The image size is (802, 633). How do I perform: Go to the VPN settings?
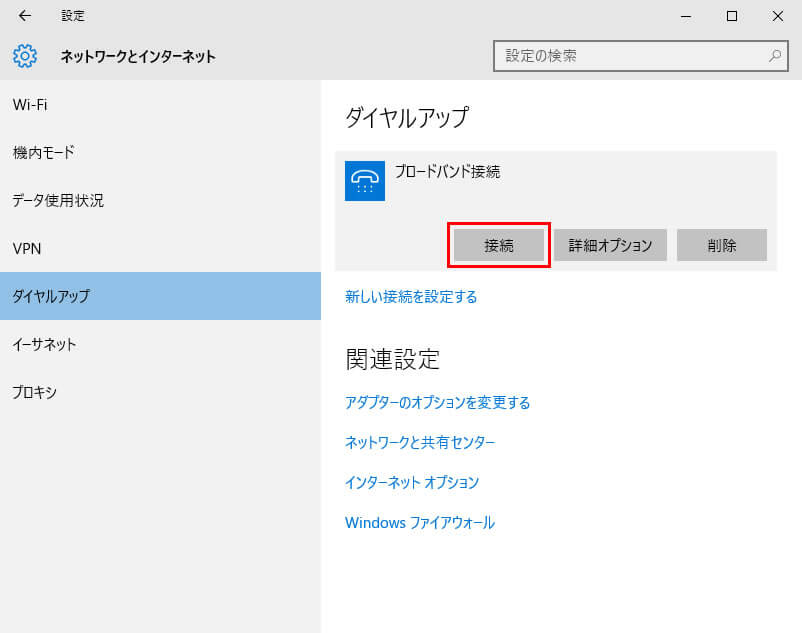pos(27,248)
